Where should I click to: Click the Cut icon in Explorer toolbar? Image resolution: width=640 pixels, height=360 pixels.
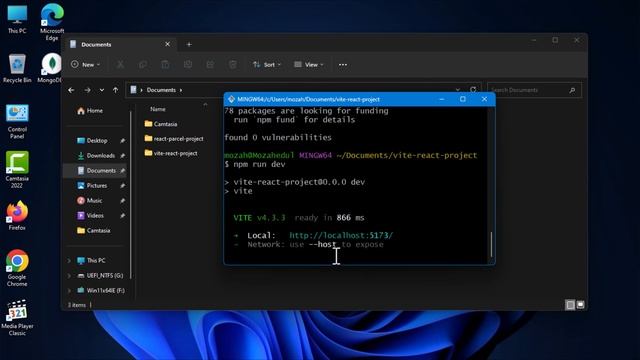[120, 64]
